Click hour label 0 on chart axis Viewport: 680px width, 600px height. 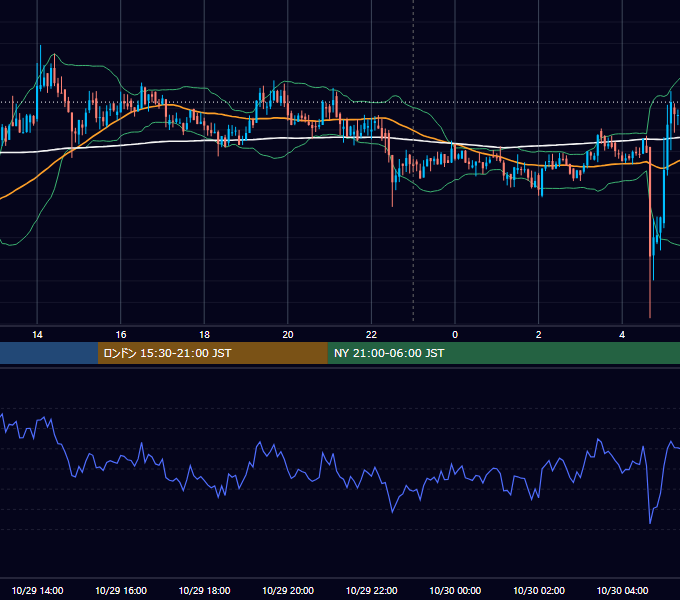point(455,335)
